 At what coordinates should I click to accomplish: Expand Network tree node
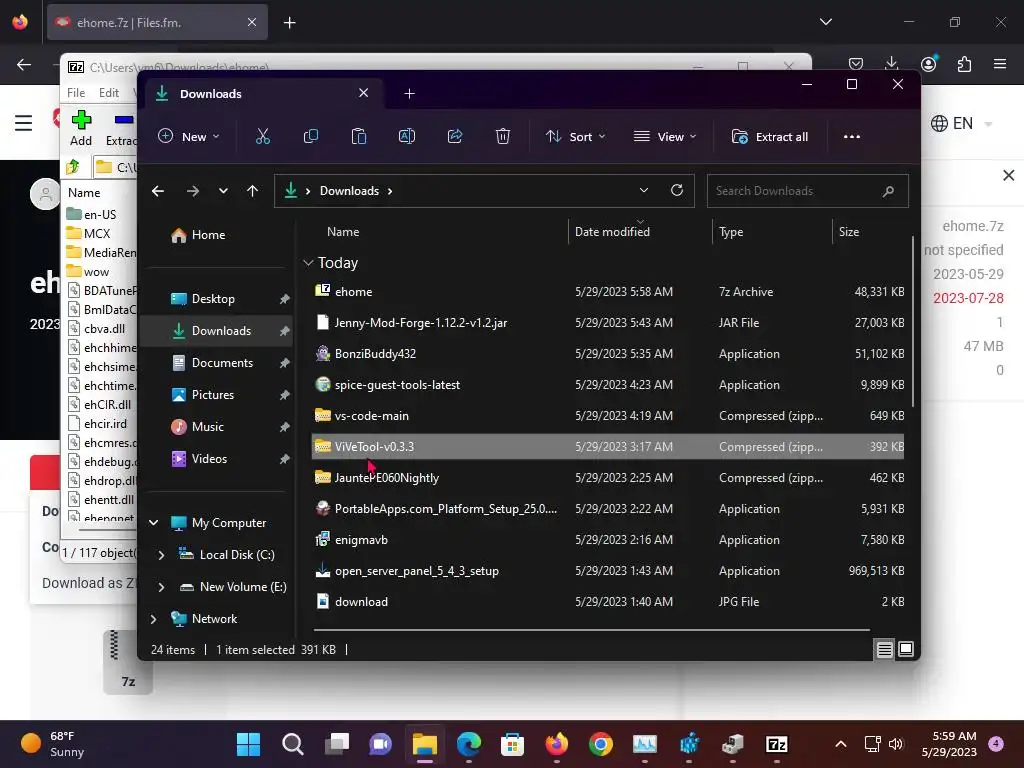pos(153,618)
